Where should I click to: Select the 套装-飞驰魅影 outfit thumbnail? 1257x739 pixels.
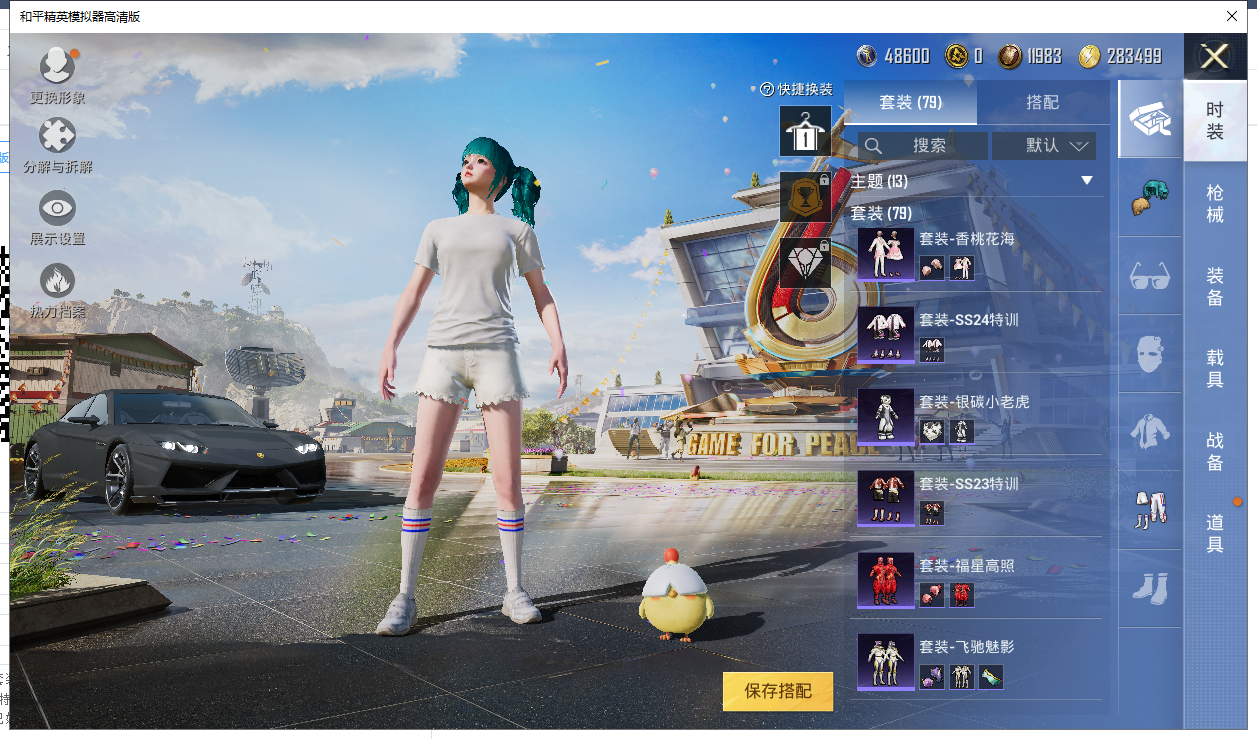click(x=886, y=662)
